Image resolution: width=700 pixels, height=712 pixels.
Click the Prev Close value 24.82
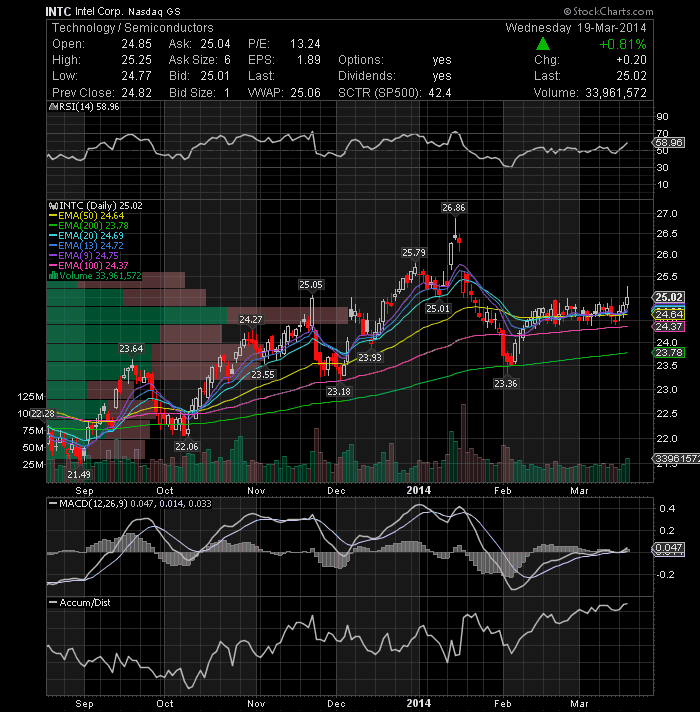pos(136,93)
